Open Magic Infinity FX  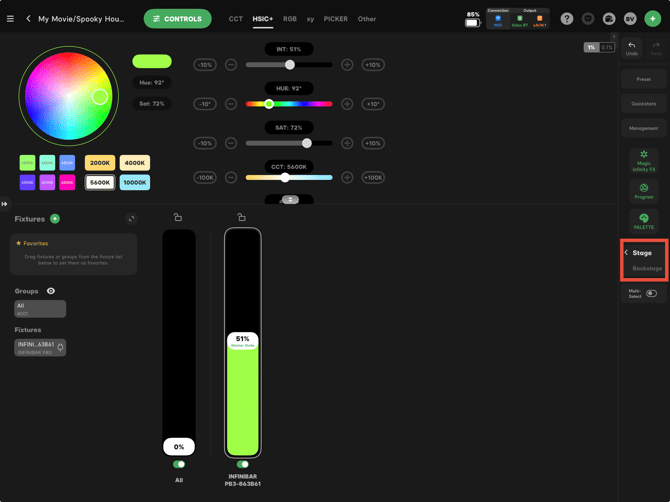coord(644,161)
